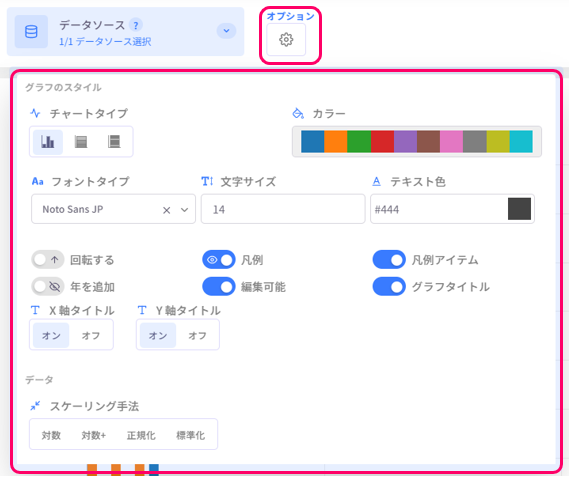Open the オプション gear settings button

tap(286, 40)
